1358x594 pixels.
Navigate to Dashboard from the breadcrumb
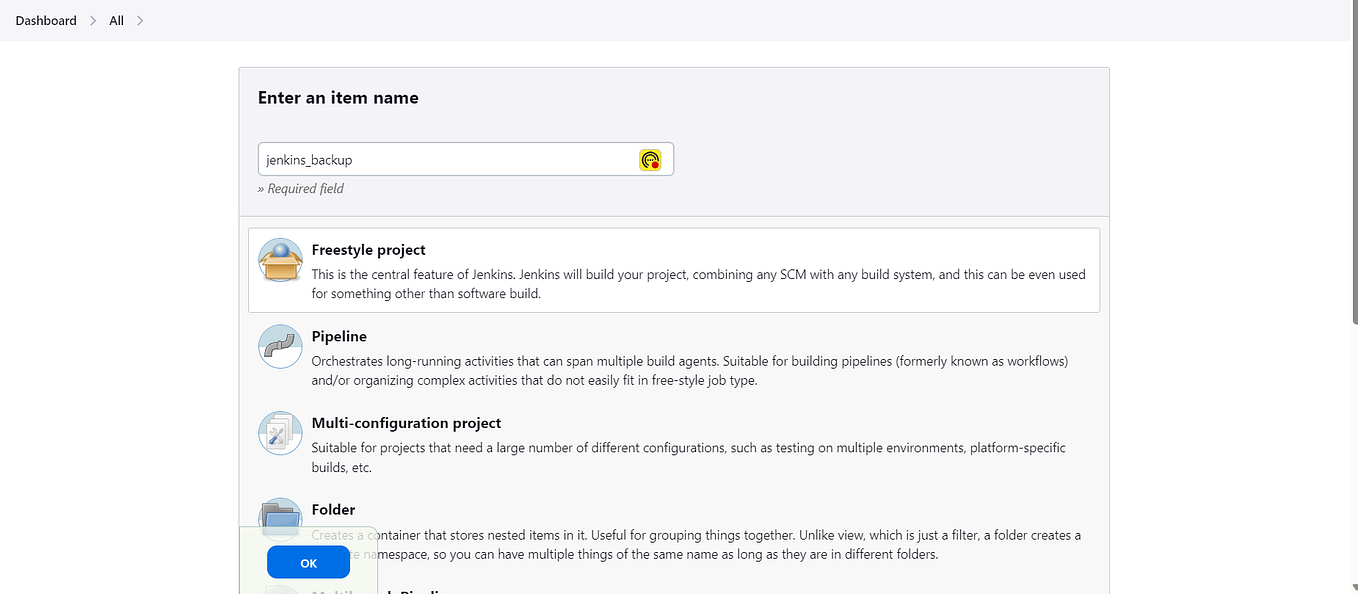tap(45, 20)
